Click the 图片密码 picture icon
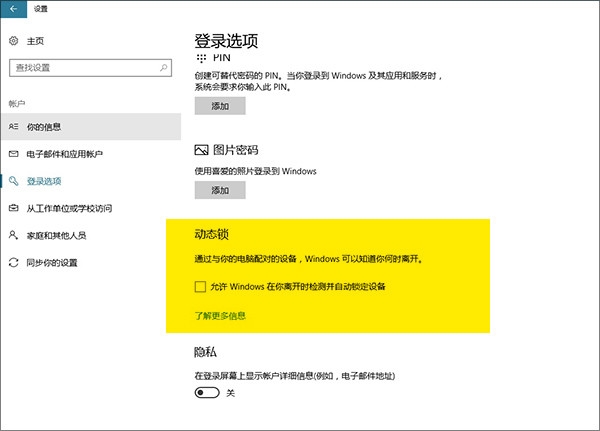Screen dimensions: 600x431 201,150
